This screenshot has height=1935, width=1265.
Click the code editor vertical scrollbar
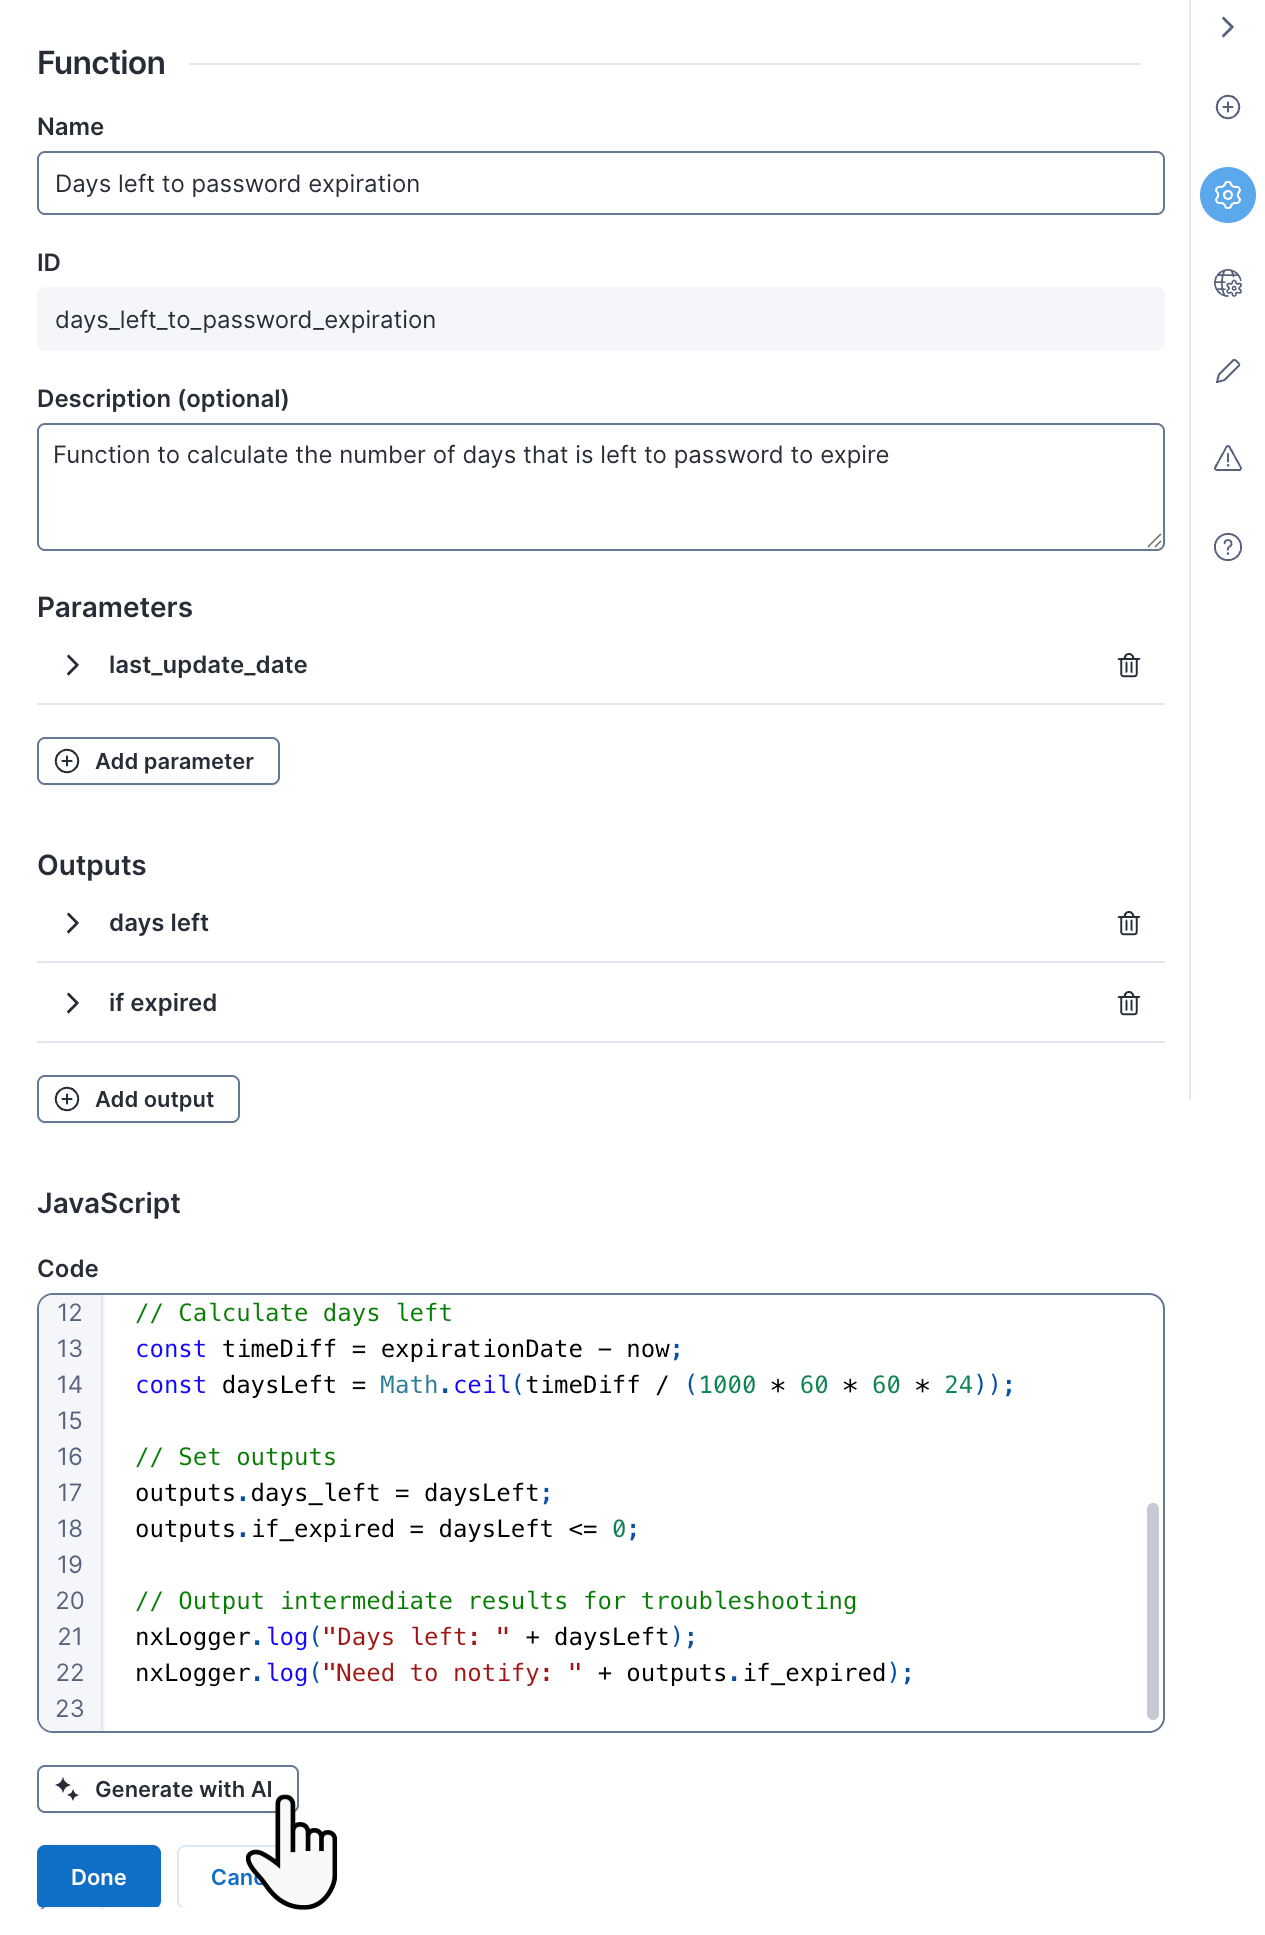coord(1152,1610)
